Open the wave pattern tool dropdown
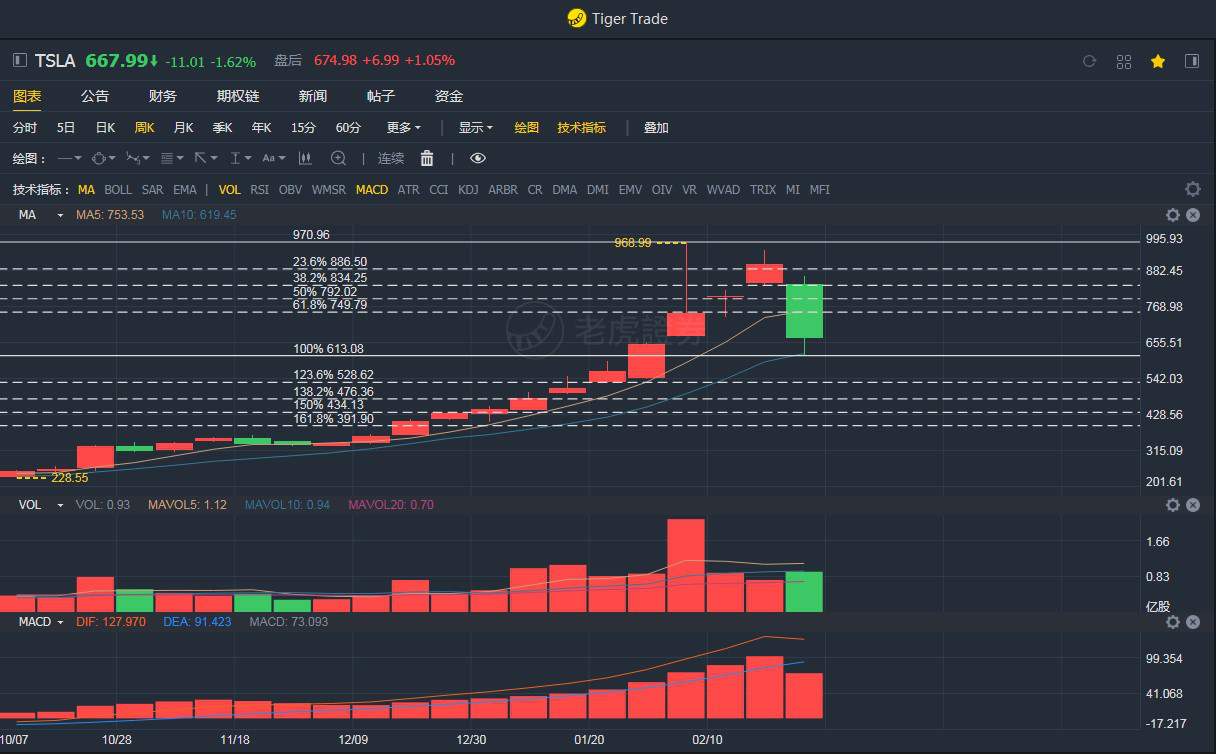The image size is (1216, 754). pyautogui.click(x=138, y=158)
